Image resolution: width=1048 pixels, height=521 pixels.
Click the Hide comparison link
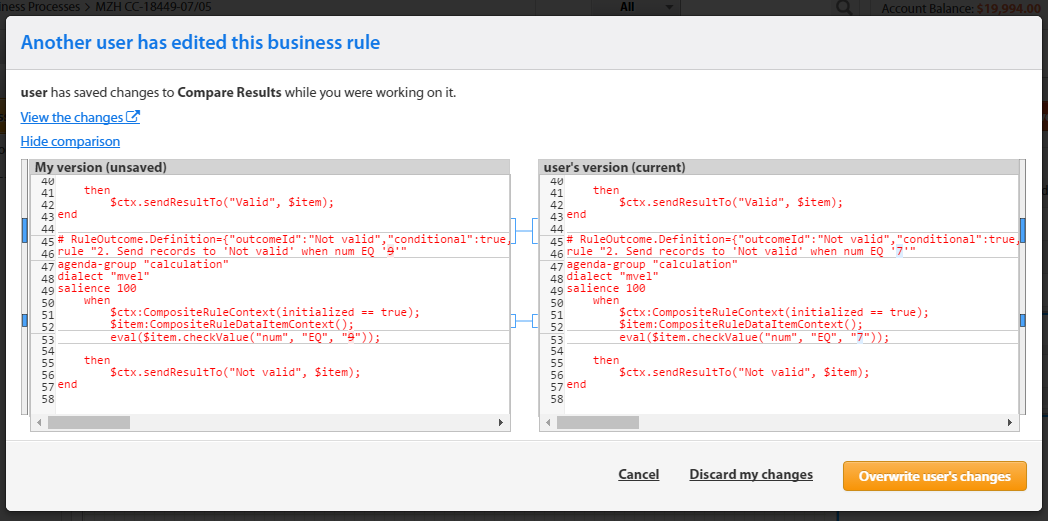coord(70,141)
